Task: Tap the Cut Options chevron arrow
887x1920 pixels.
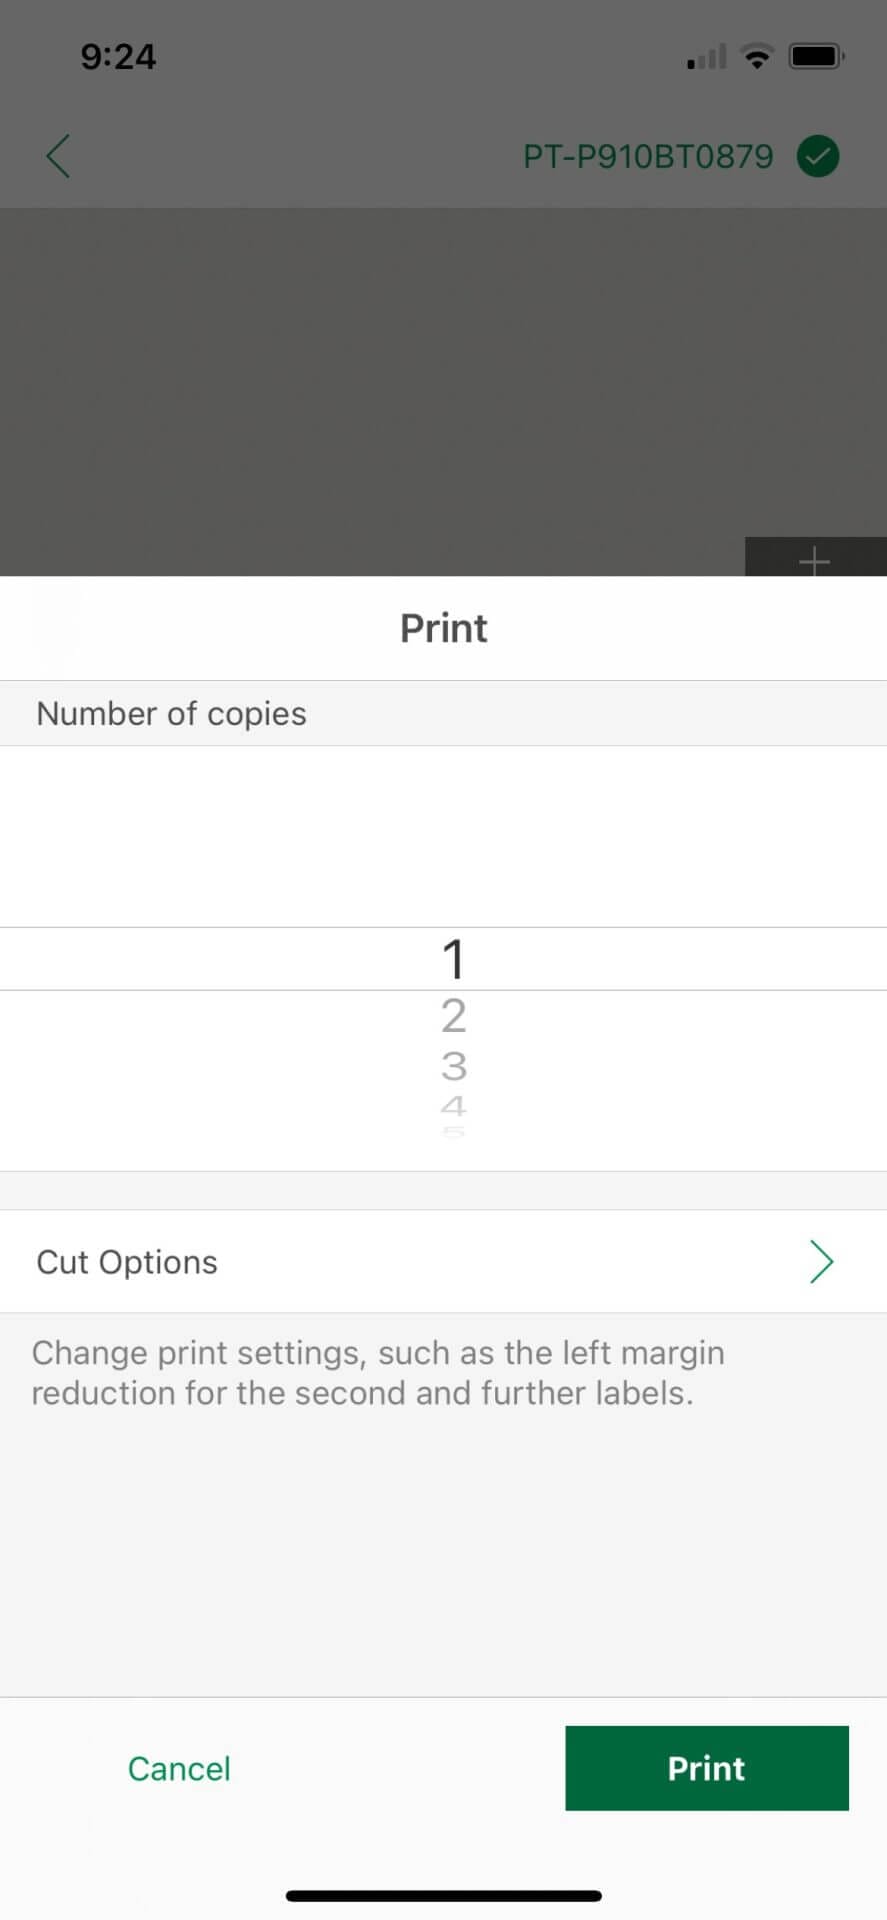Action: (x=821, y=1261)
